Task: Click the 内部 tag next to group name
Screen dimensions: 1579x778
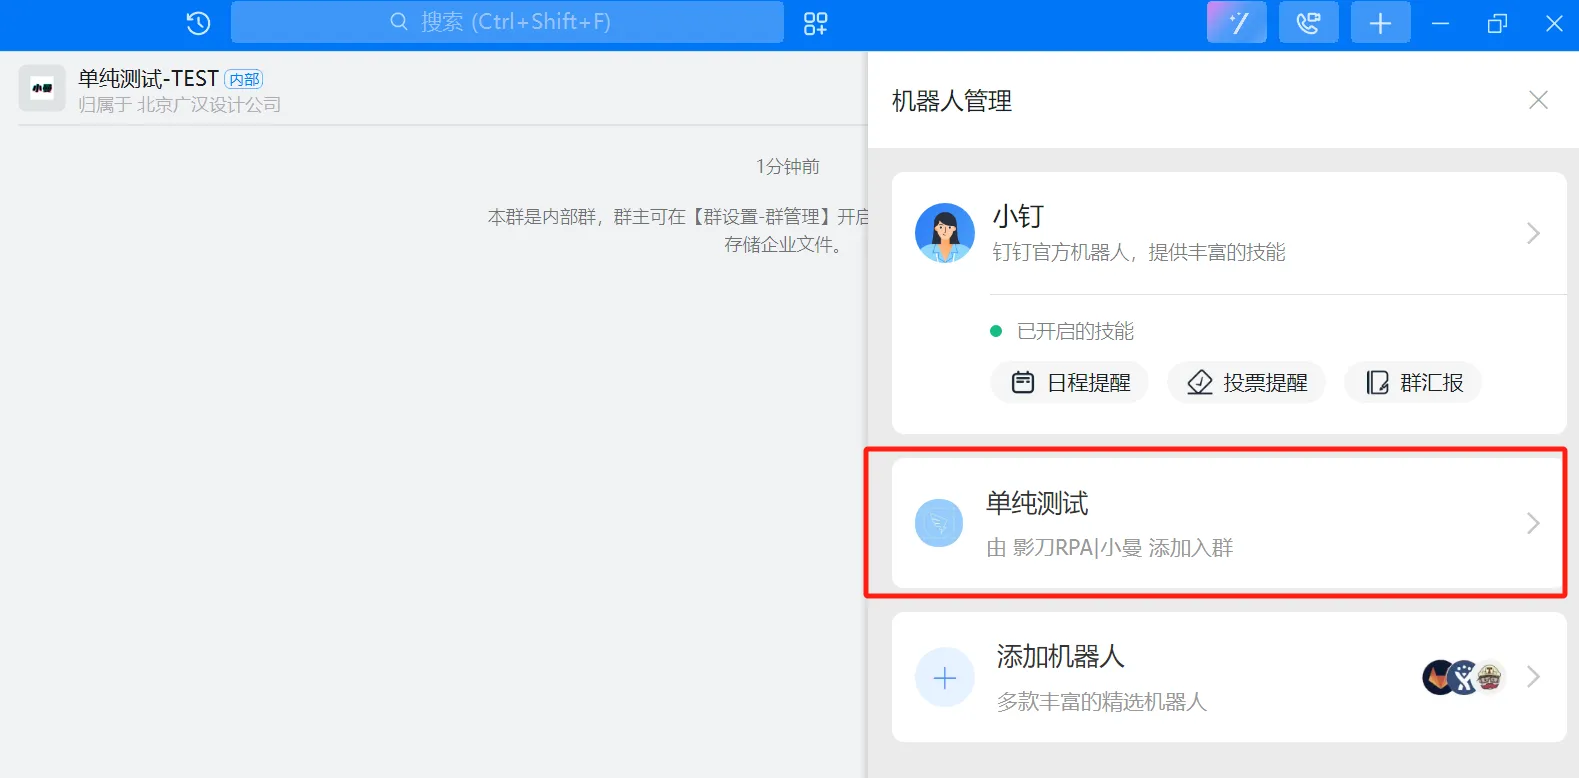Action: tap(244, 79)
